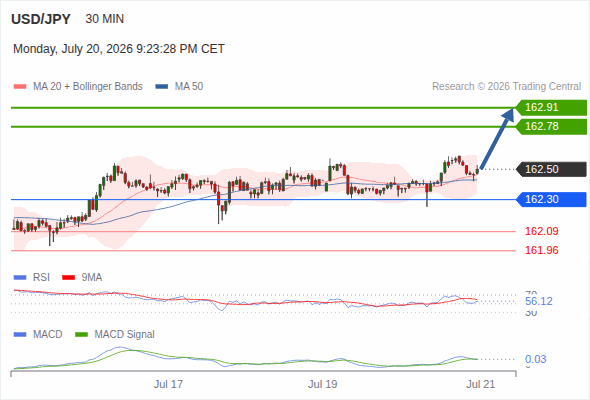The image size is (590, 400).
Task: Click the RSI 56.12 value readout
Action: point(539,301)
